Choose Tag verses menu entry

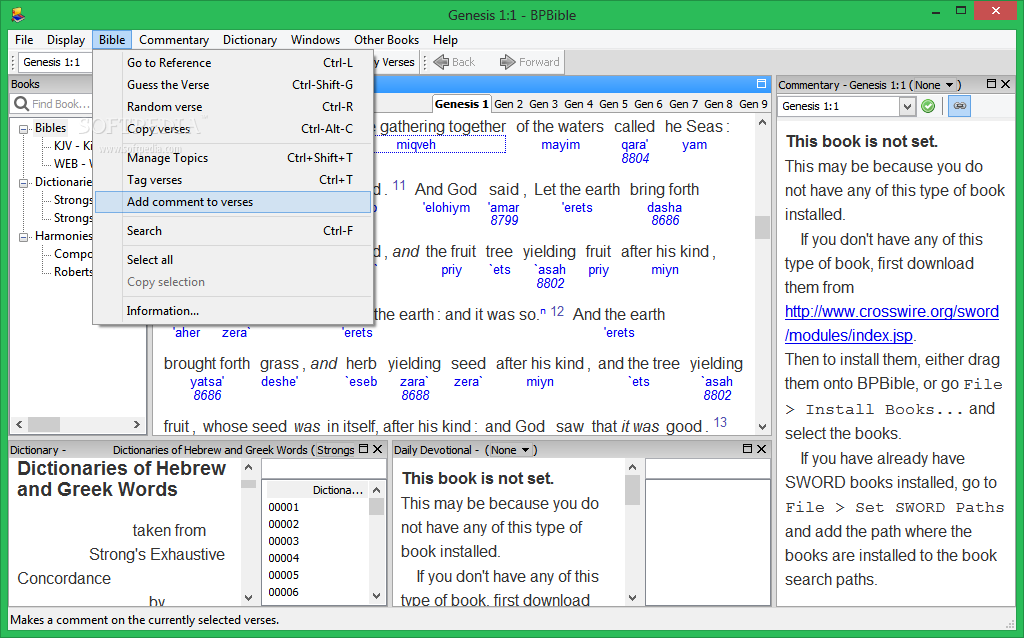(x=233, y=180)
